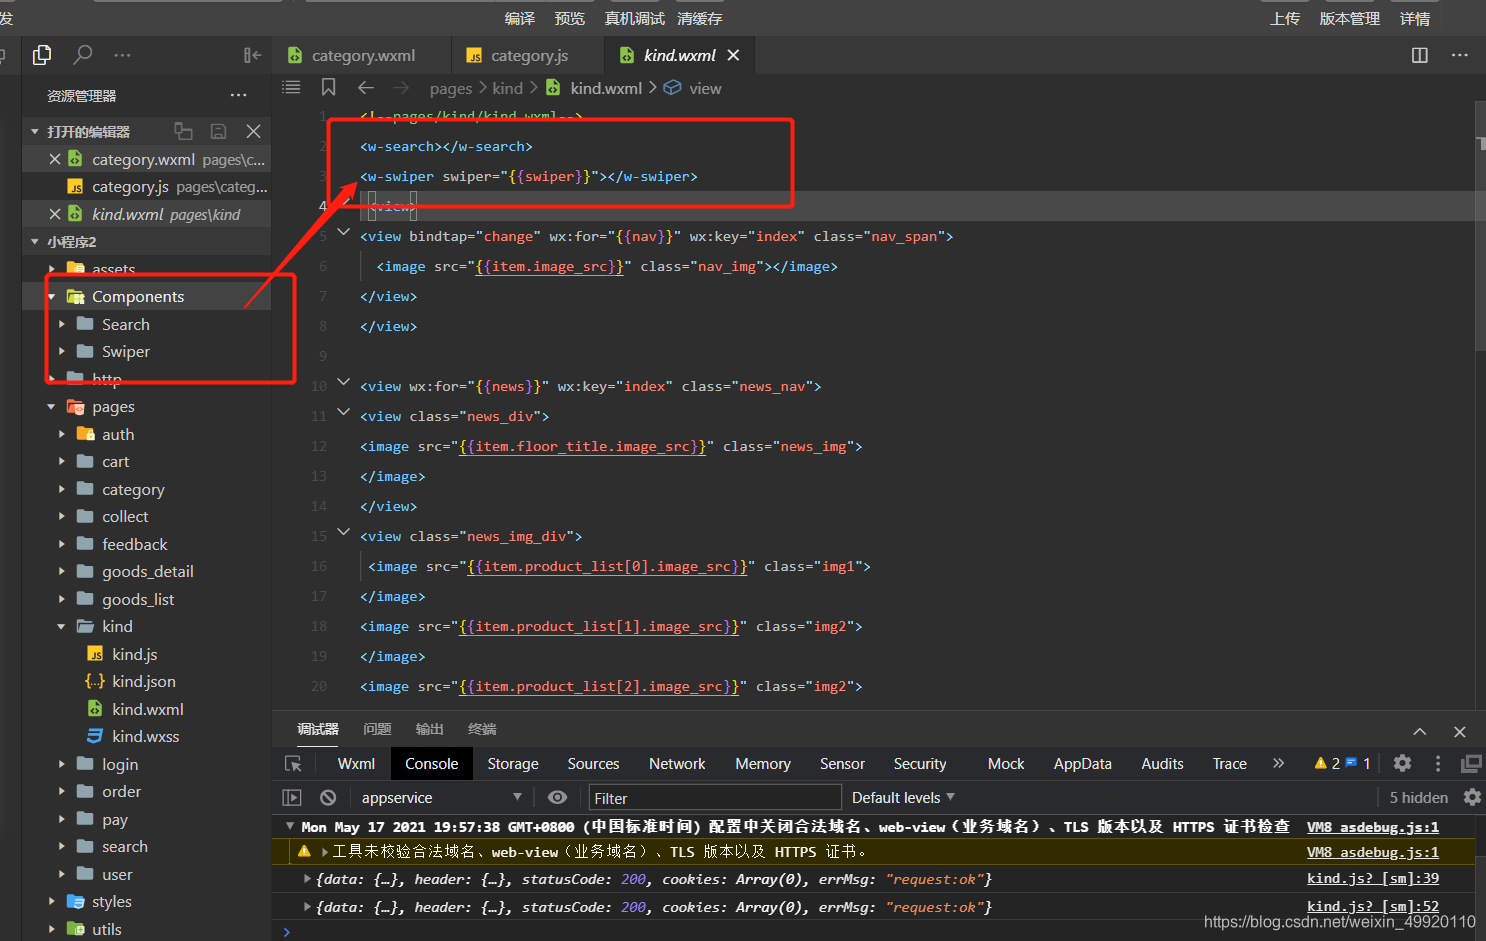Select element inspector icon in debugger
This screenshot has height=941, width=1486.
293,764
